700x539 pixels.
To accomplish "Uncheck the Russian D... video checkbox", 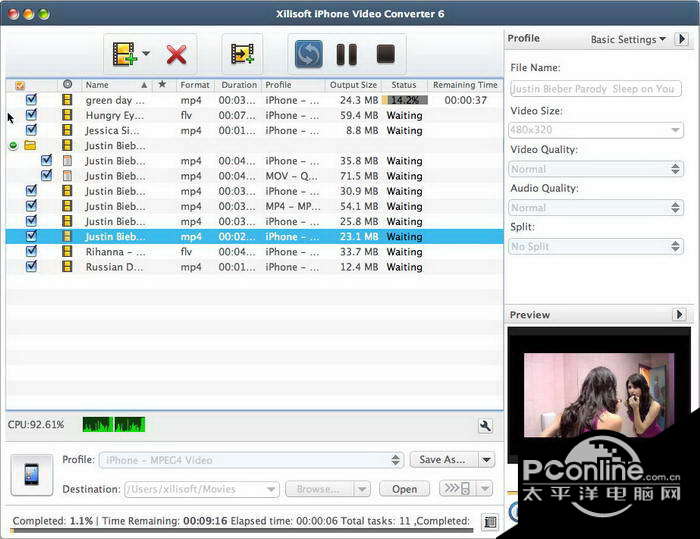I will [x=31, y=266].
